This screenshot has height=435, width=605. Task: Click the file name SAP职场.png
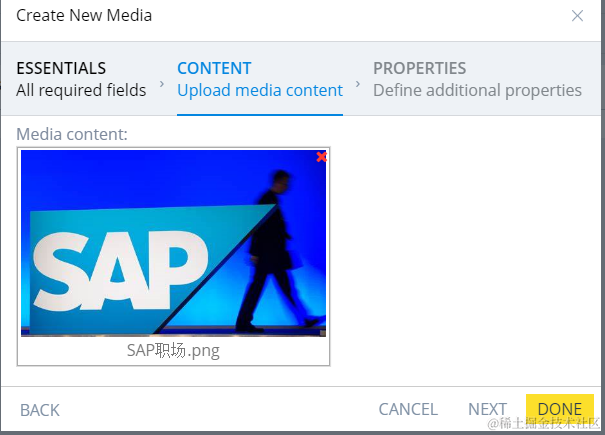[x=173, y=350]
